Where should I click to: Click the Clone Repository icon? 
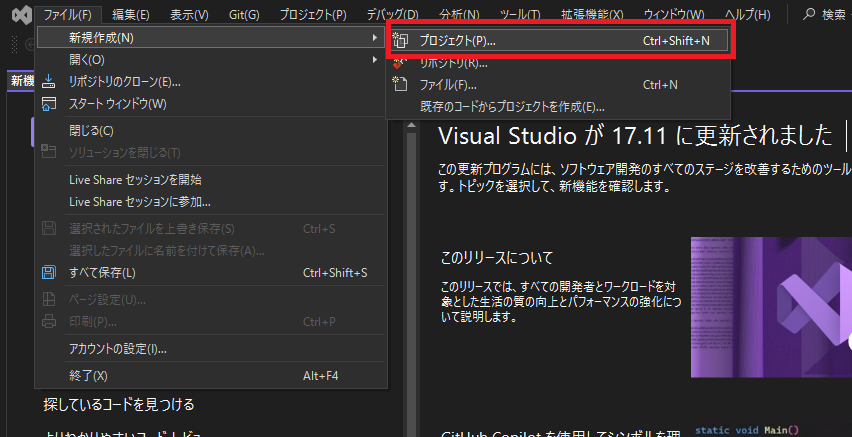coord(49,81)
